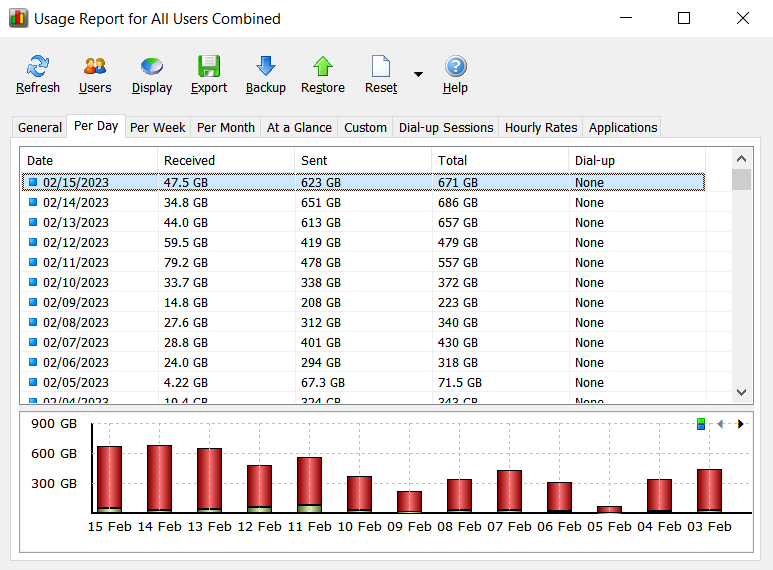This screenshot has height=570, width=773.
Task: Toggle the green-blue chart legend icon
Action: (x=702, y=424)
